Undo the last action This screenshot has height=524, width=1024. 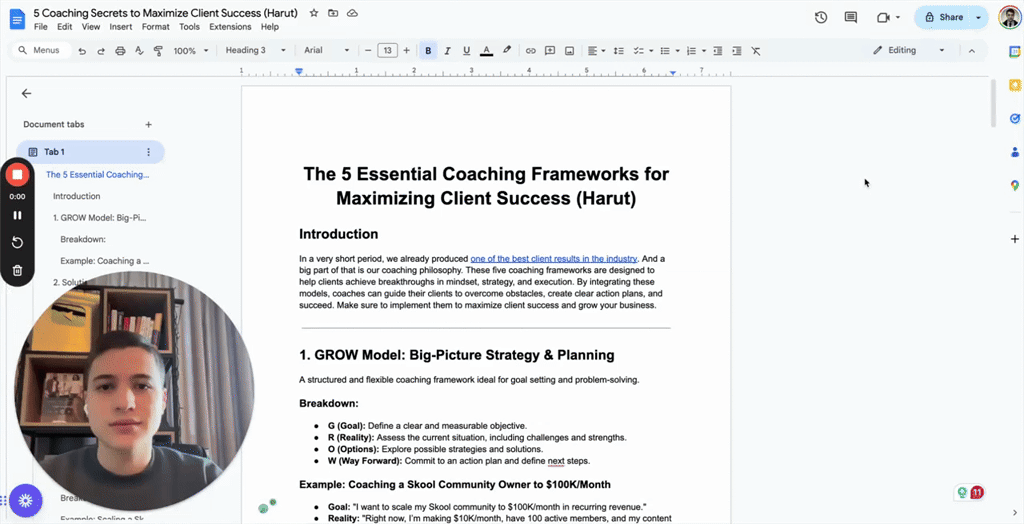[82, 50]
